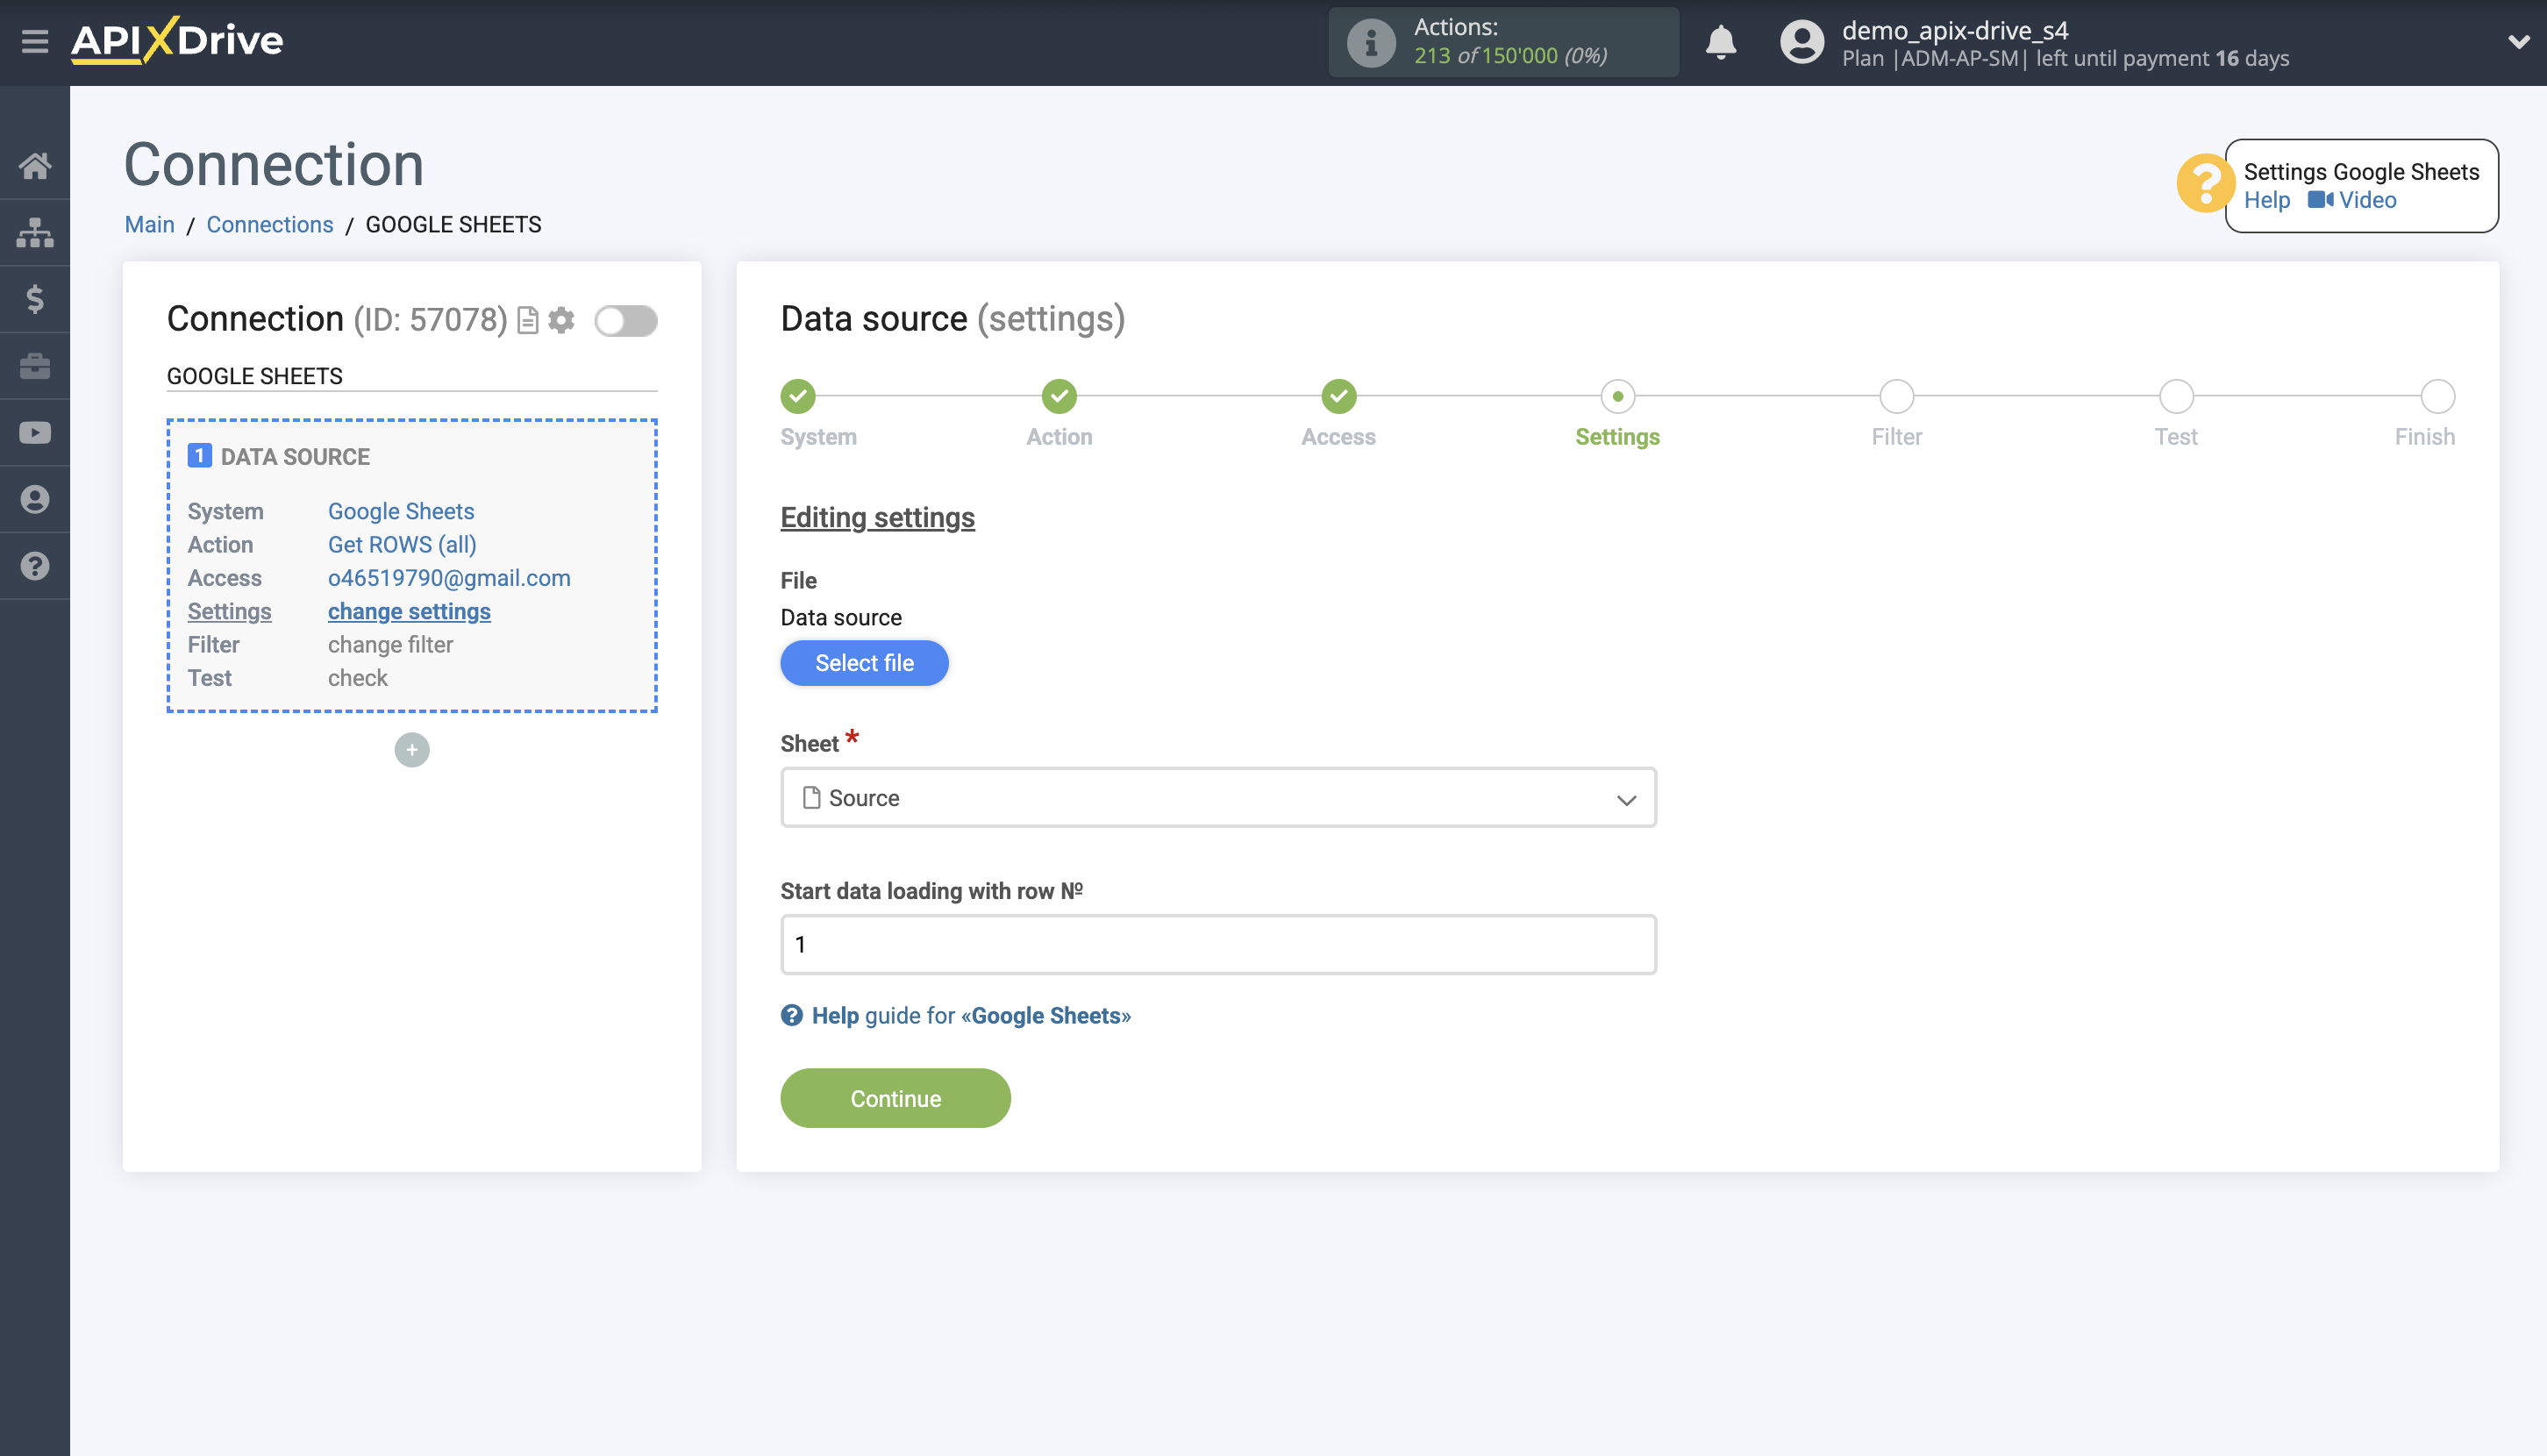Click the row number input showing 1
The width and height of the screenshot is (2547, 1456).
pyautogui.click(x=1217, y=943)
